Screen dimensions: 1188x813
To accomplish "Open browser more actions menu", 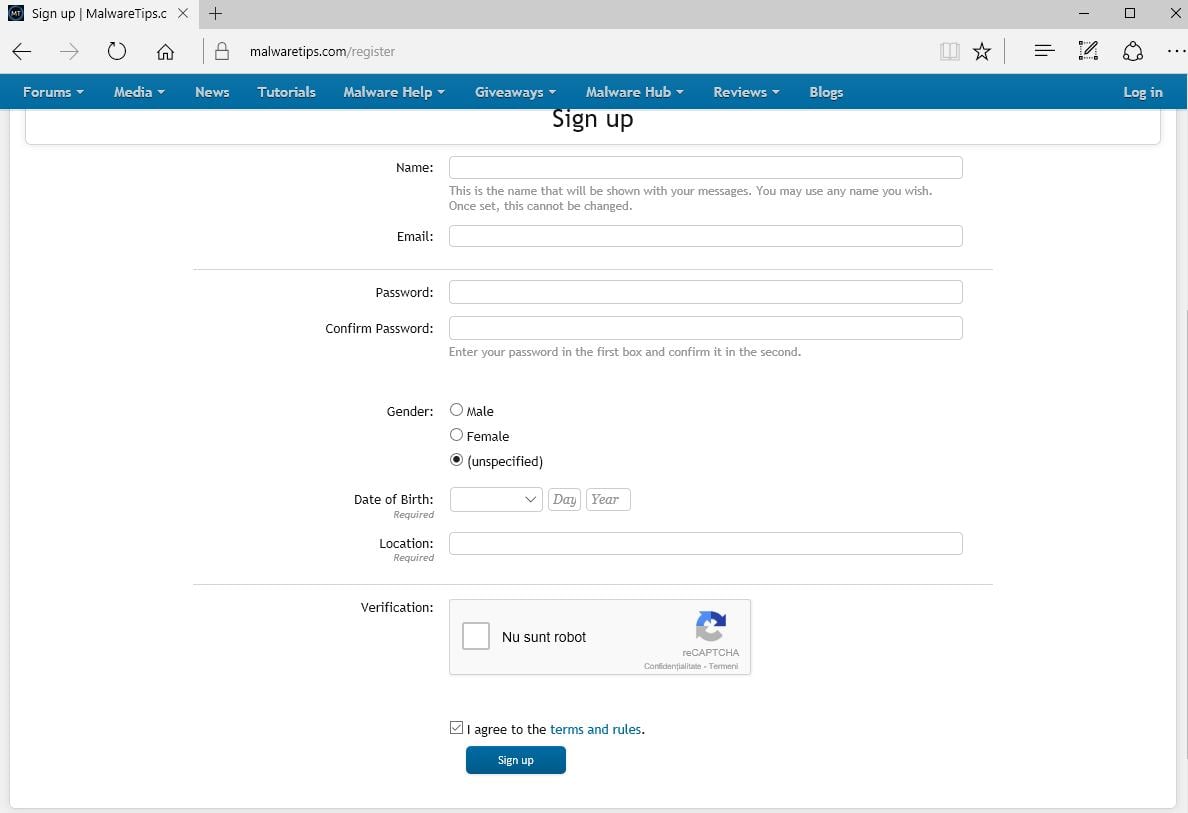I will click(x=1175, y=51).
